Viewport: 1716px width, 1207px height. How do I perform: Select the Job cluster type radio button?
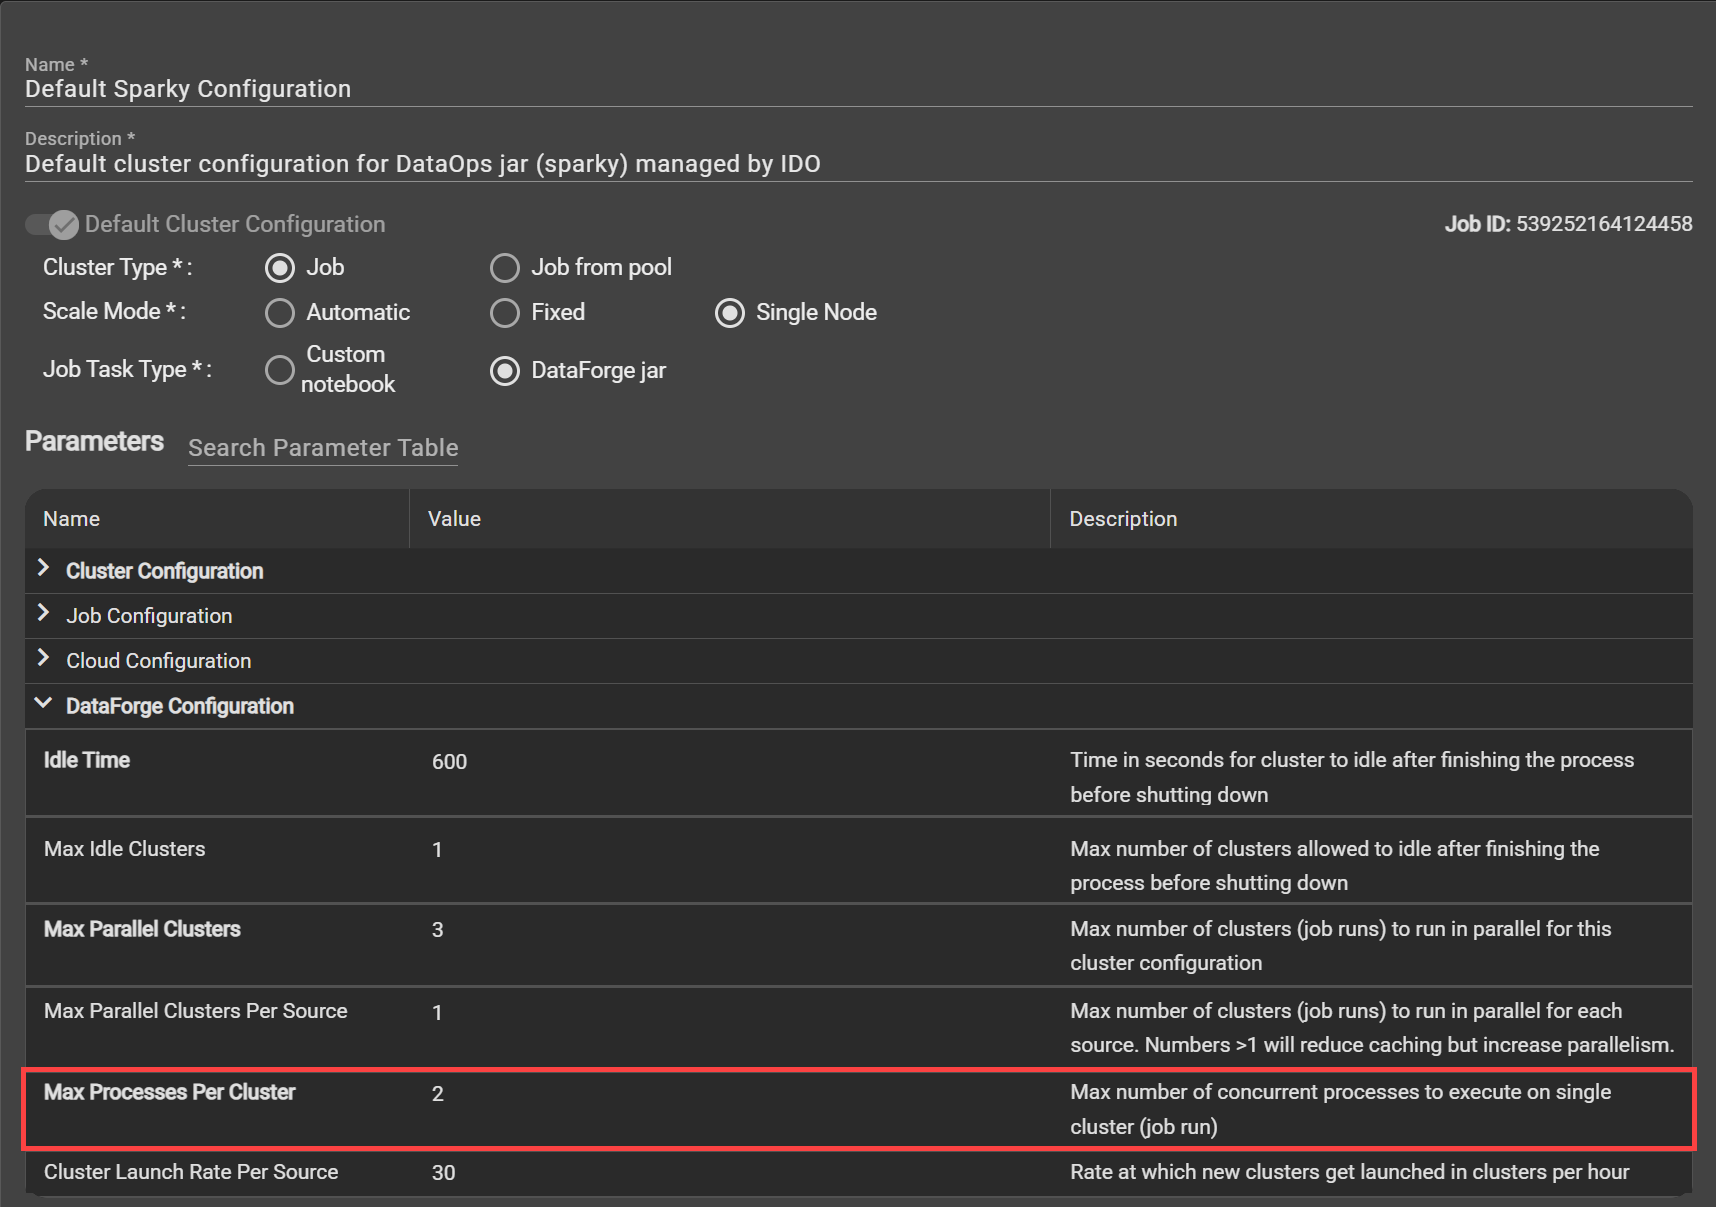click(x=280, y=267)
